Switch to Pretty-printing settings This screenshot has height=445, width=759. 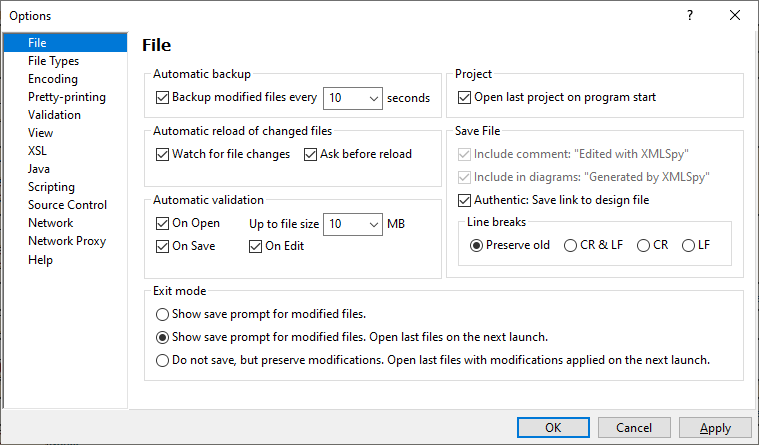(x=67, y=97)
